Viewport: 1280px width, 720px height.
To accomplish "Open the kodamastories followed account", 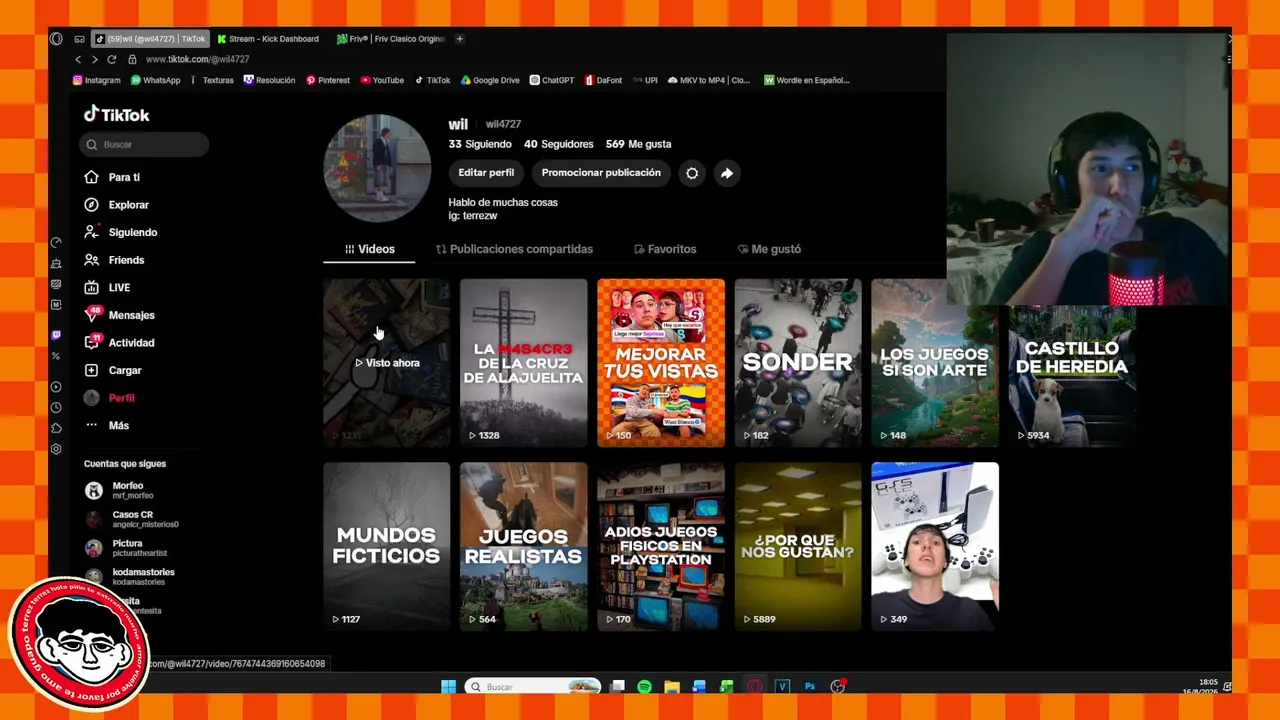I will 132,577.
